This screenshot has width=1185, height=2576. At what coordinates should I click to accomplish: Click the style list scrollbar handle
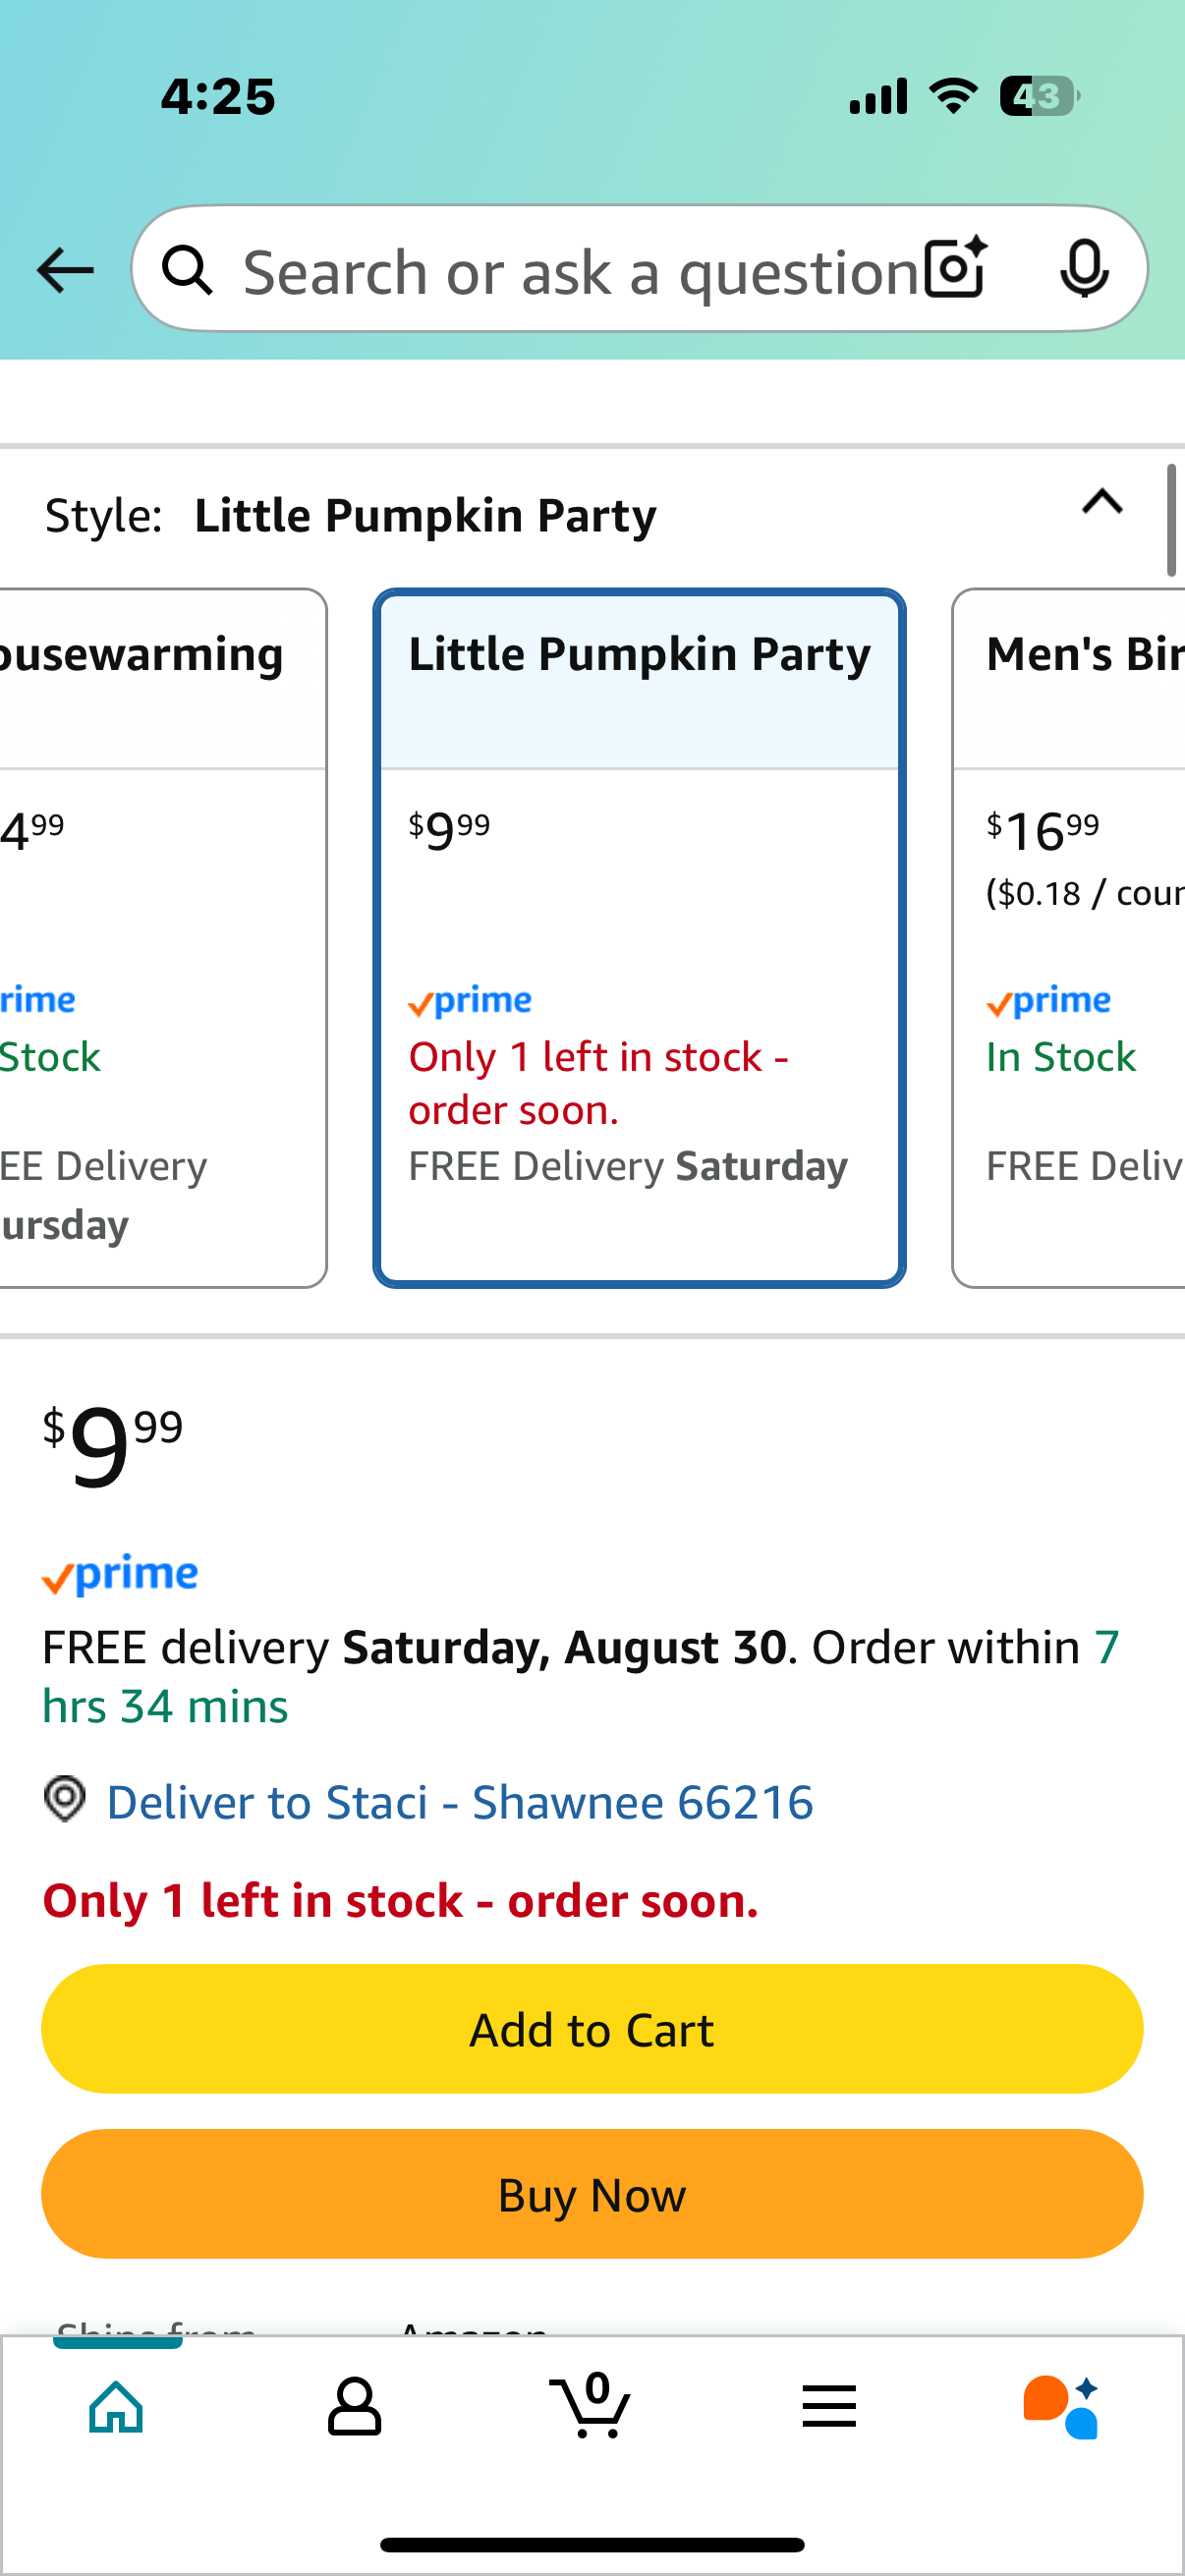[1171, 520]
